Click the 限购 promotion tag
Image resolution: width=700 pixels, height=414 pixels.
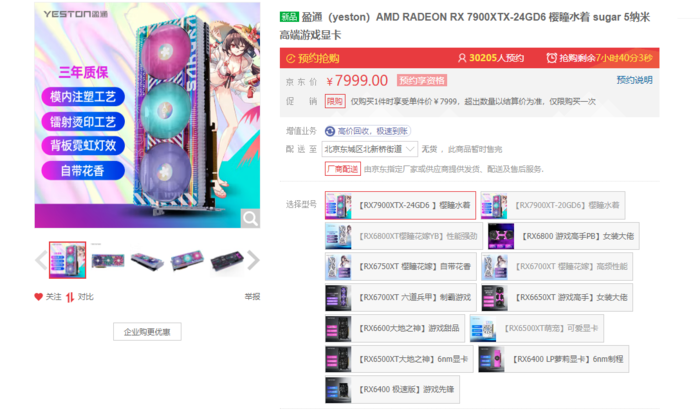point(335,101)
